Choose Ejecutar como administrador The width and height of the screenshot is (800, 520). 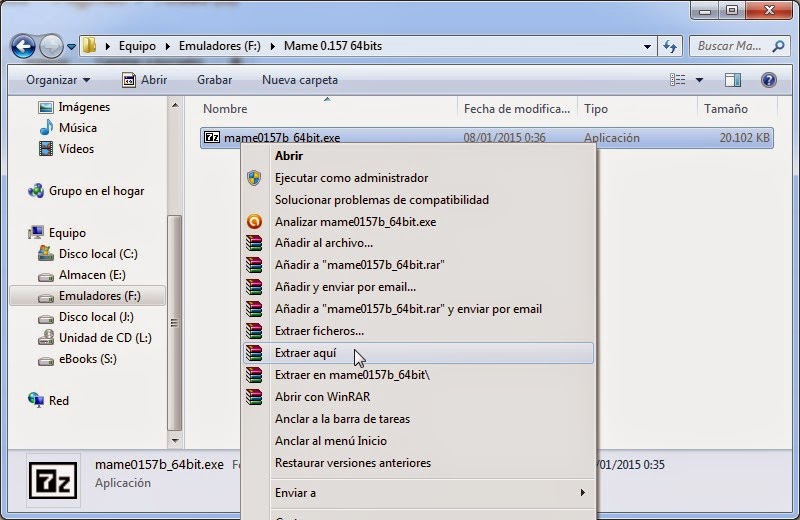pyautogui.click(x=418, y=178)
